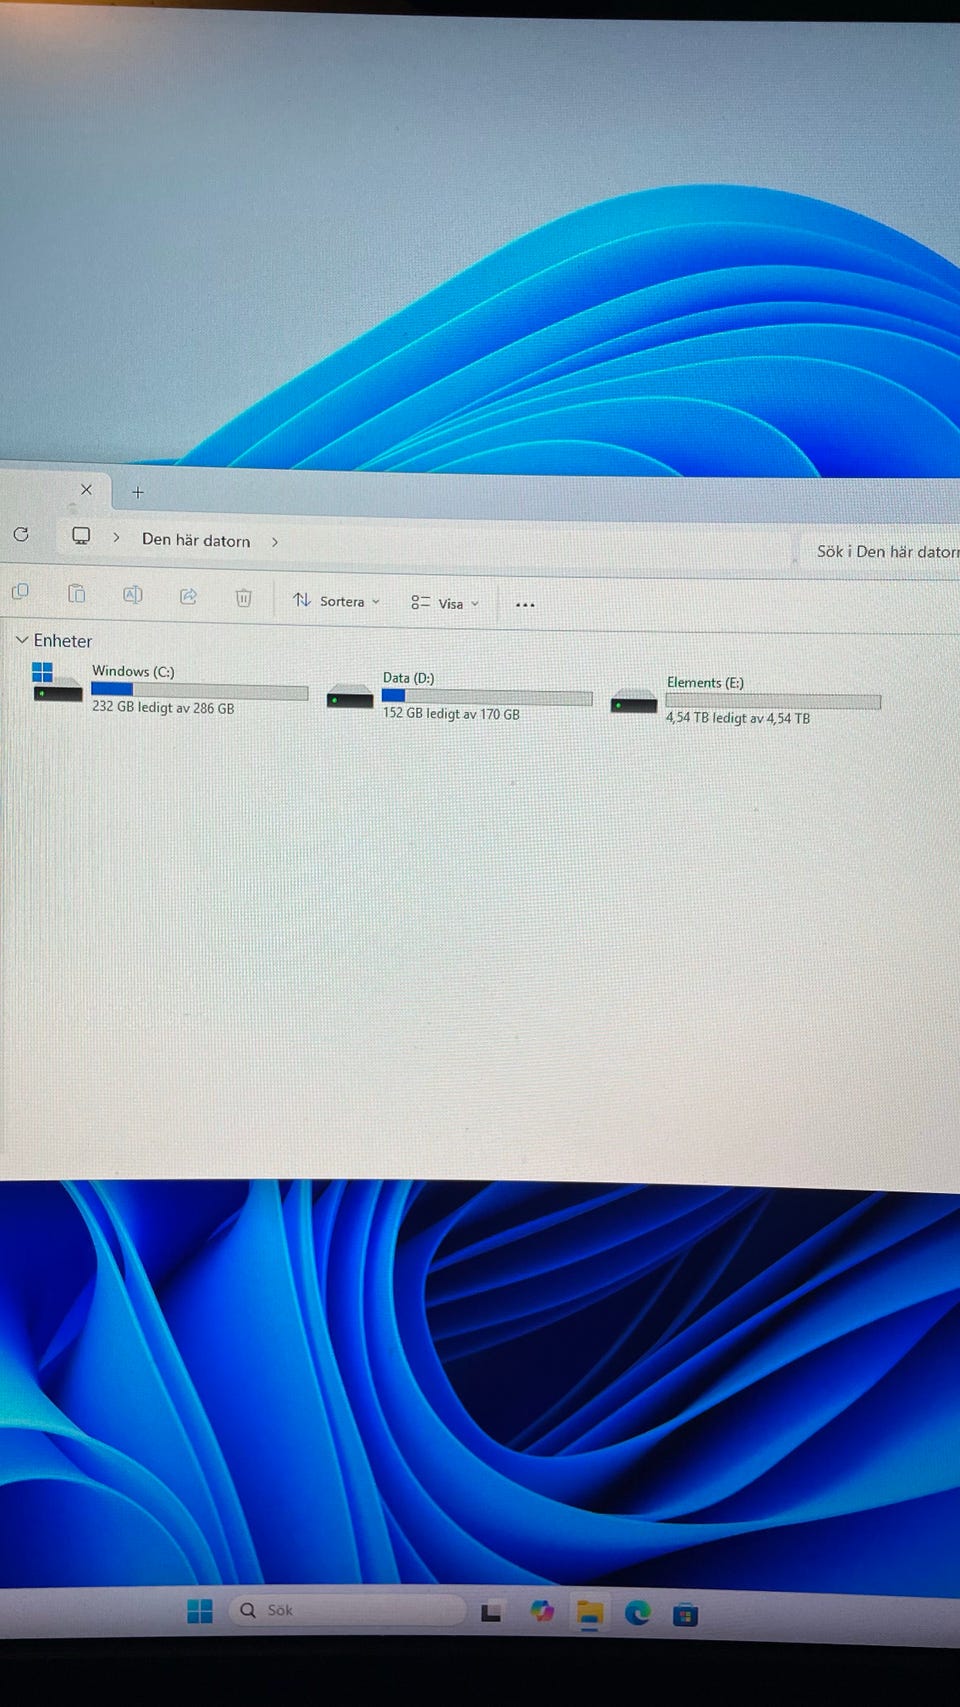Collapse the Enheter group section
Screen dimensions: 960x1707
(x=22, y=640)
